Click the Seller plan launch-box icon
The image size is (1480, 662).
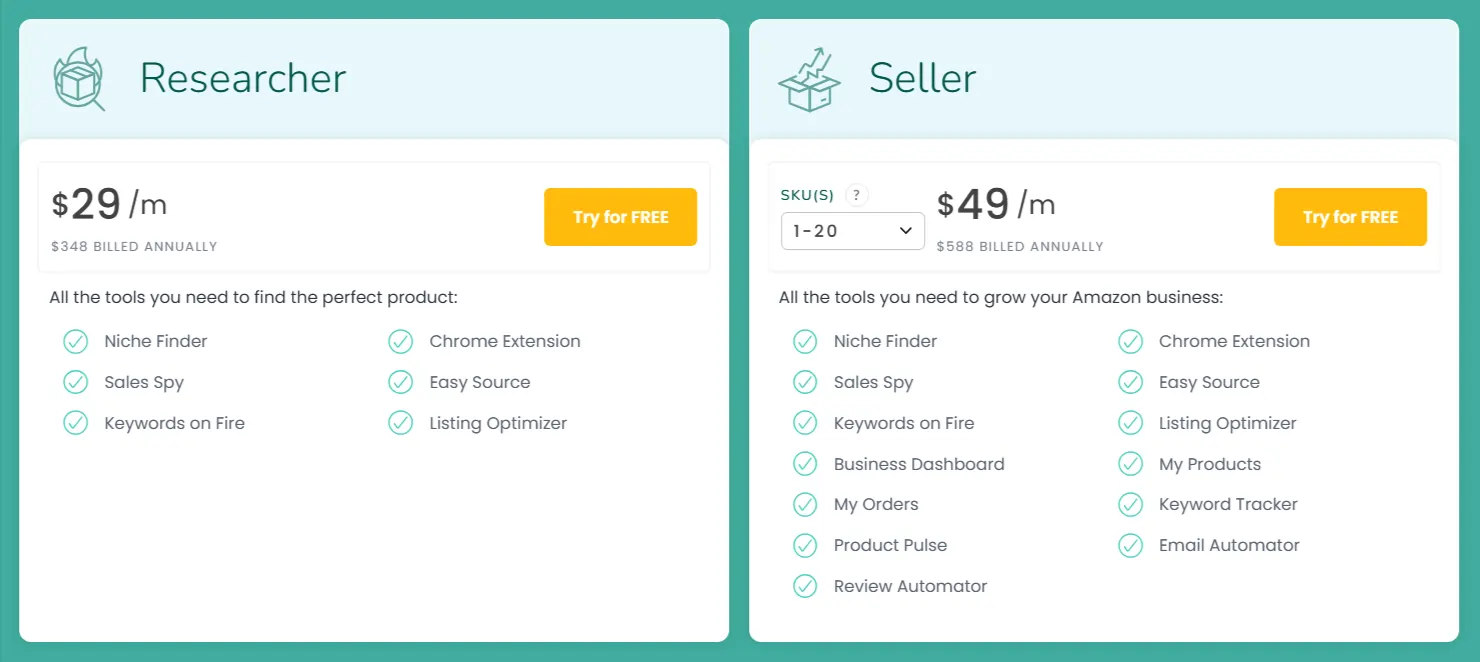808,79
